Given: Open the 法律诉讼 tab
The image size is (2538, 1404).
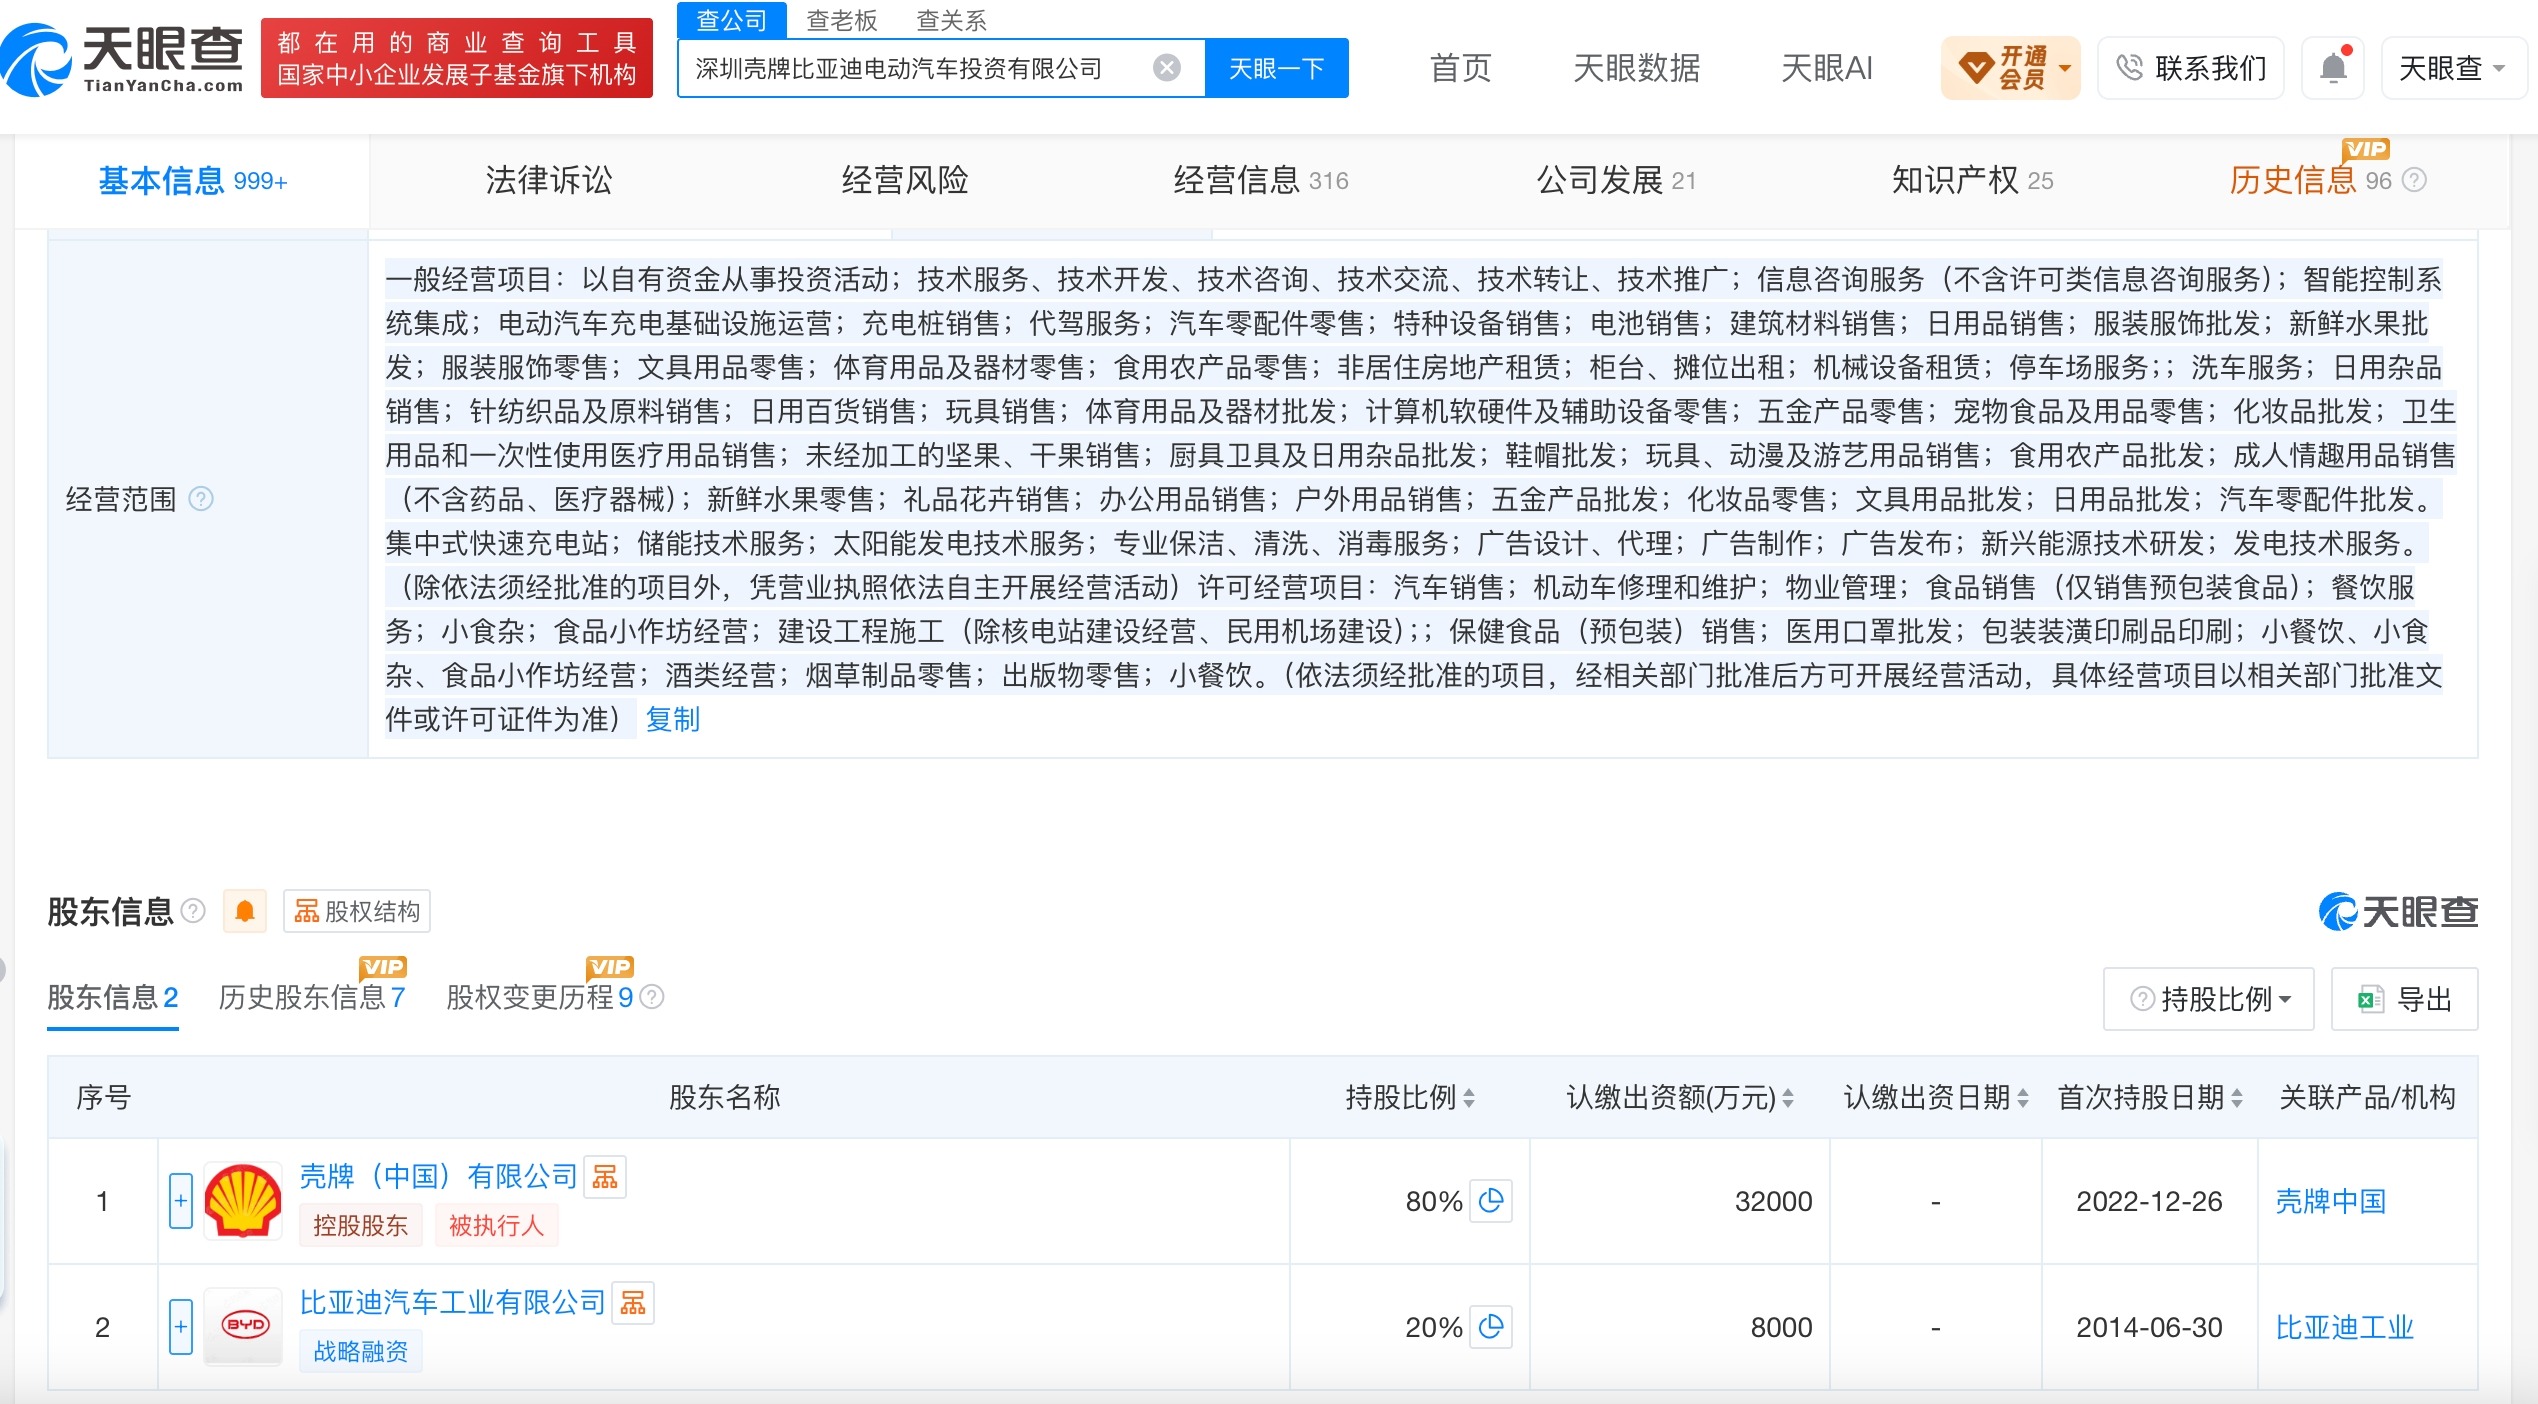Looking at the screenshot, I should [549, 180].
